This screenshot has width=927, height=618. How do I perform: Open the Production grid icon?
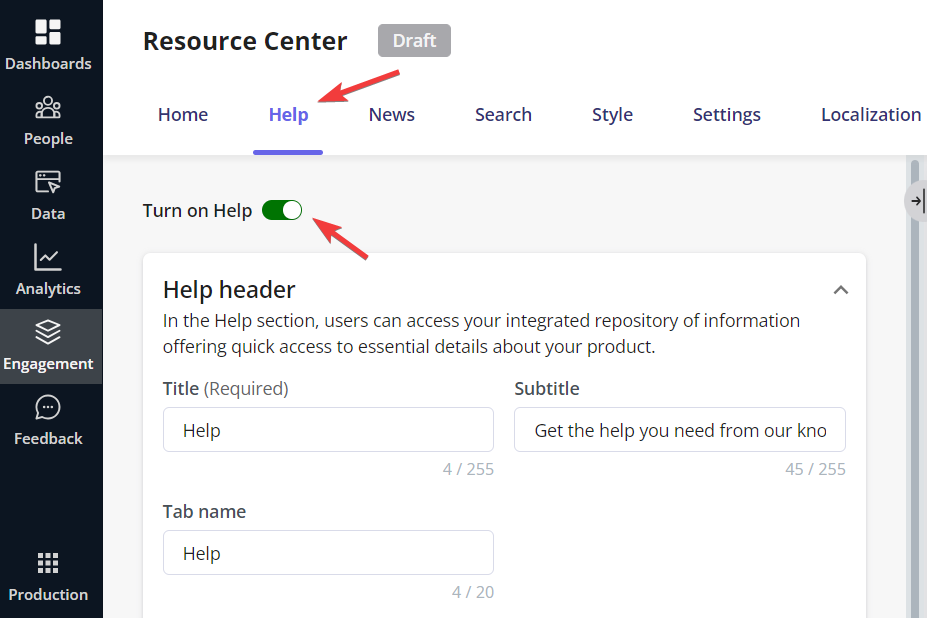tap(48, 563)
